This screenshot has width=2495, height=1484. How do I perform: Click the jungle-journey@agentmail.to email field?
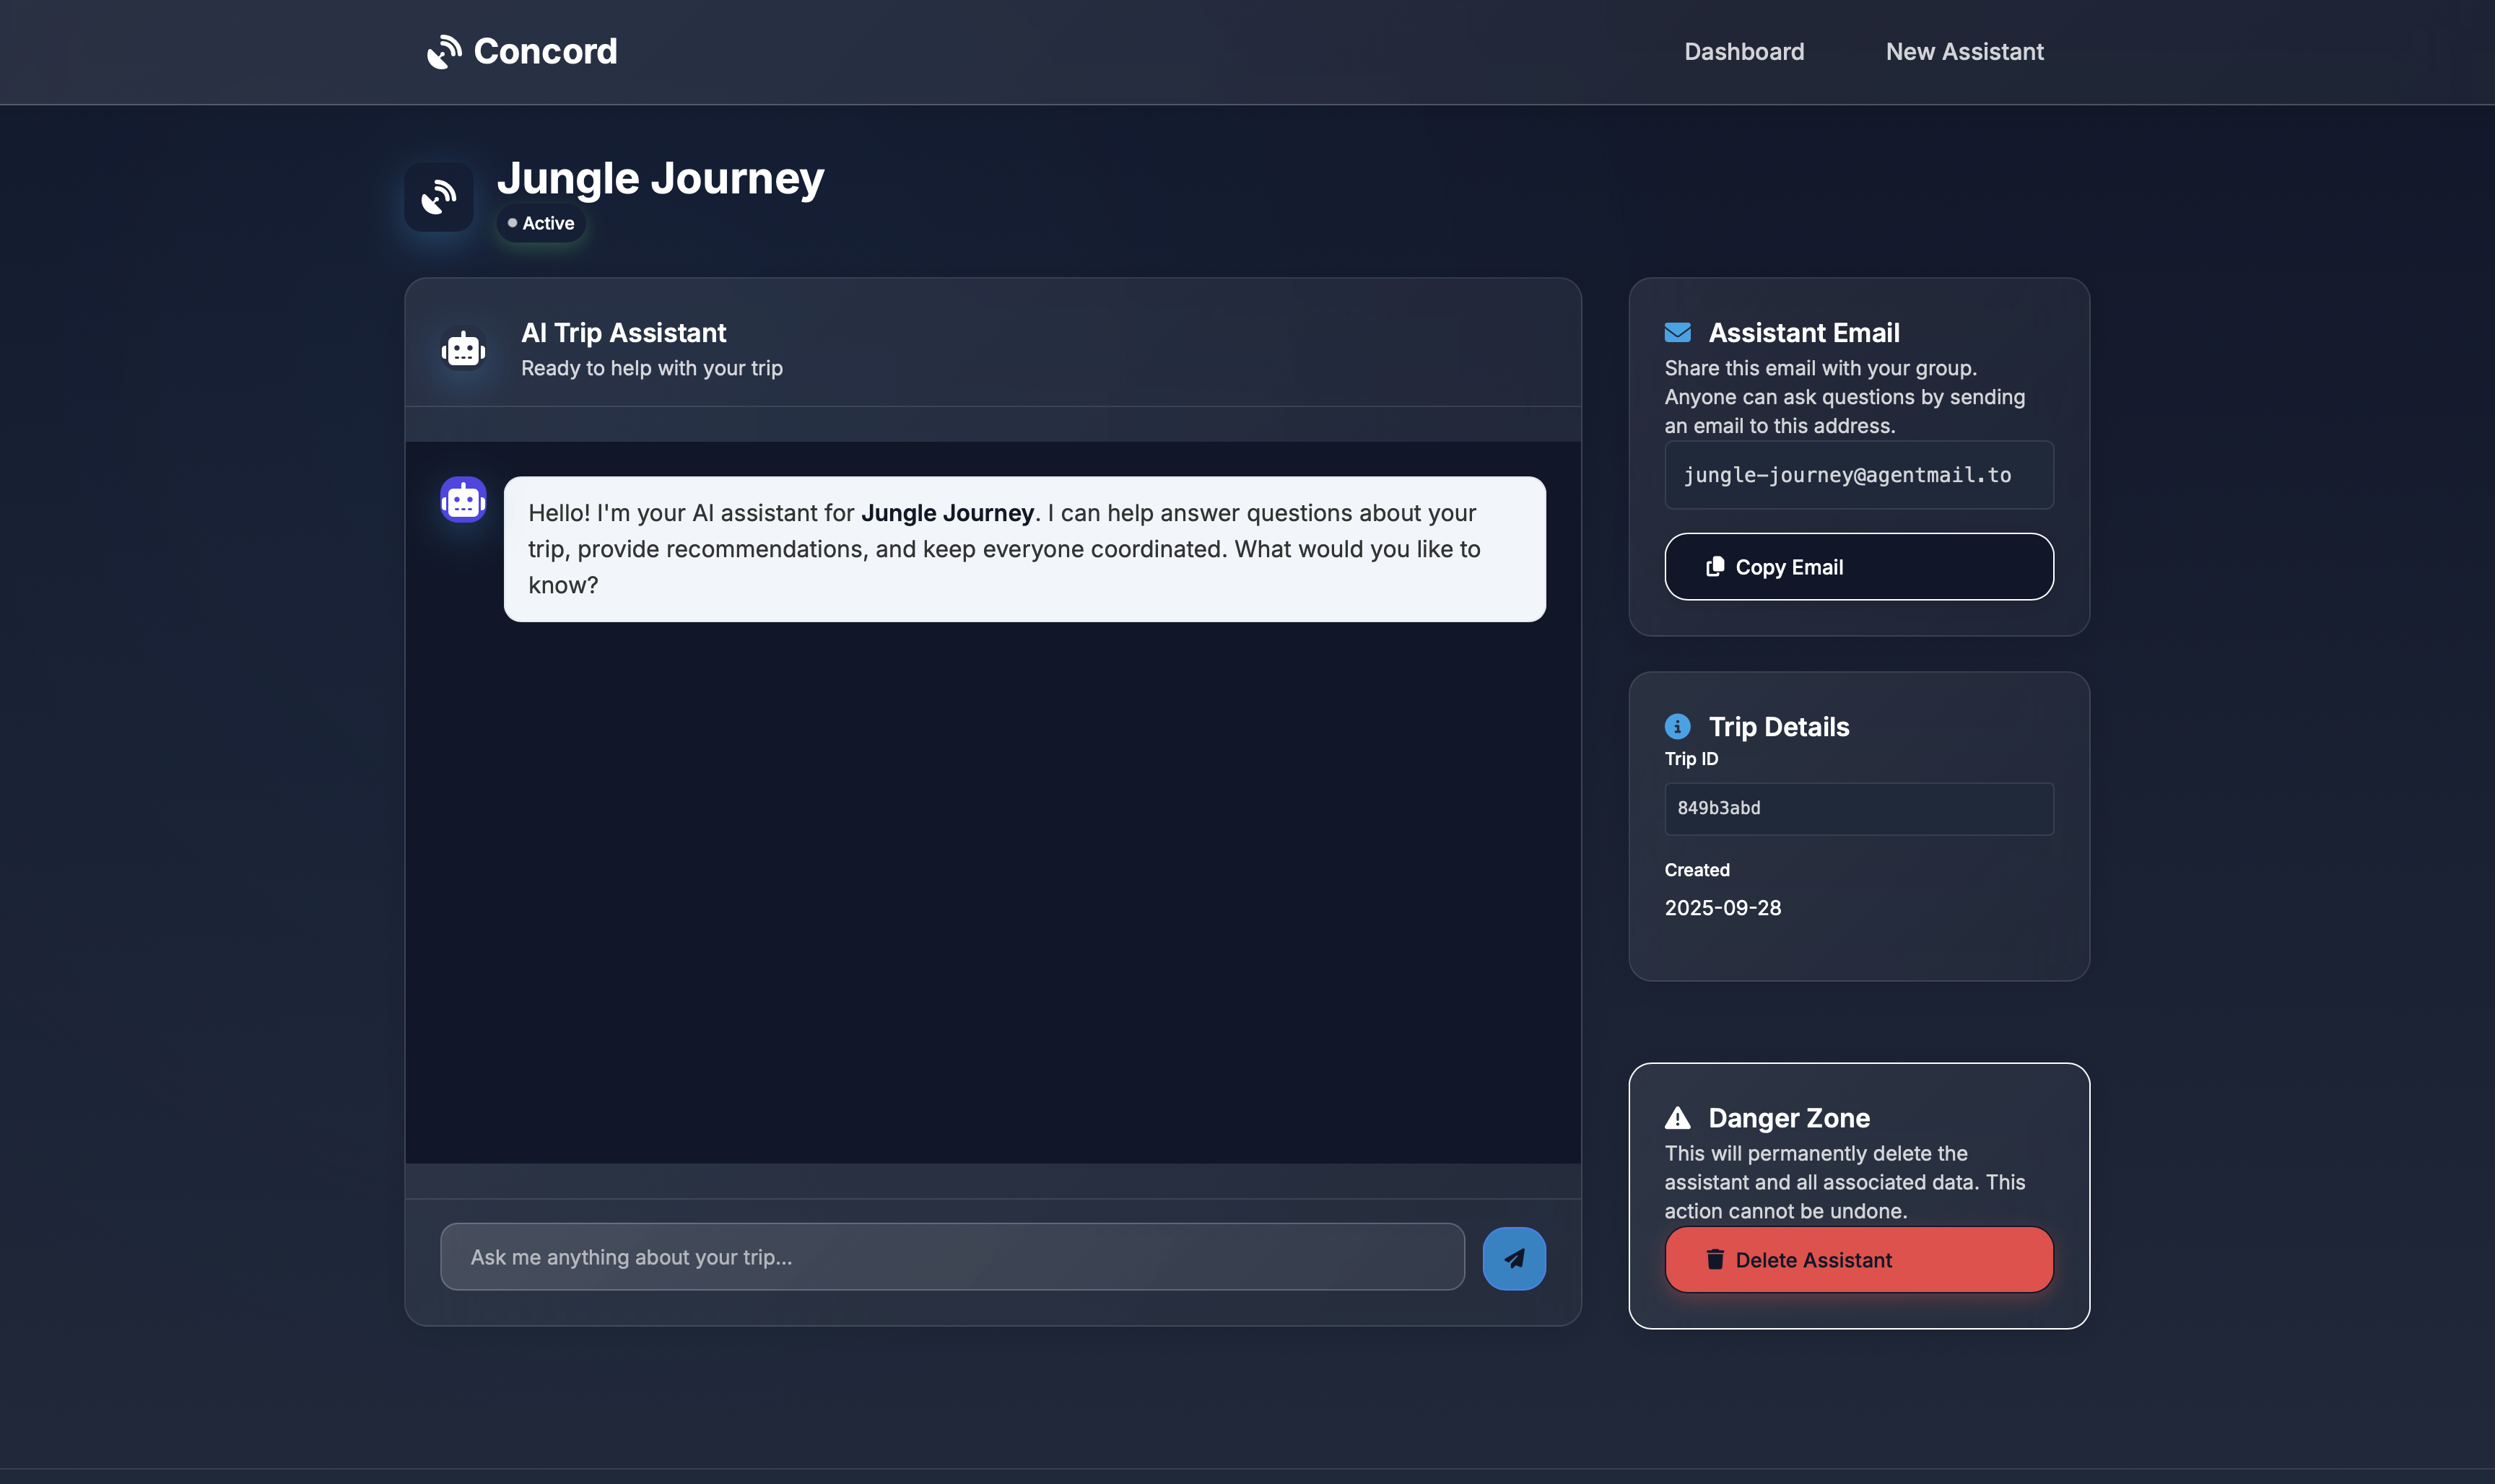[x=1858, y=475]
